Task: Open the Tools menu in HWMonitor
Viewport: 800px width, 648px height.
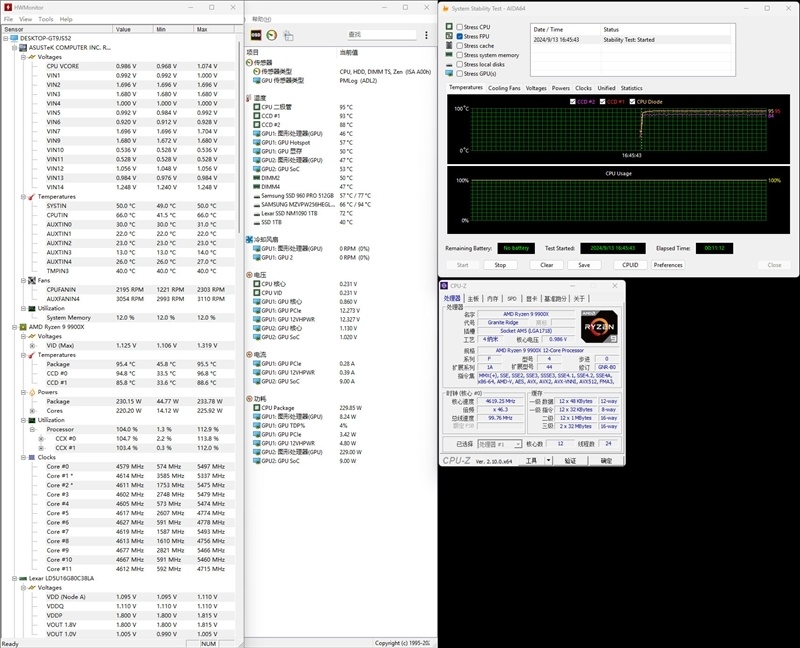Action: (45, 19)
